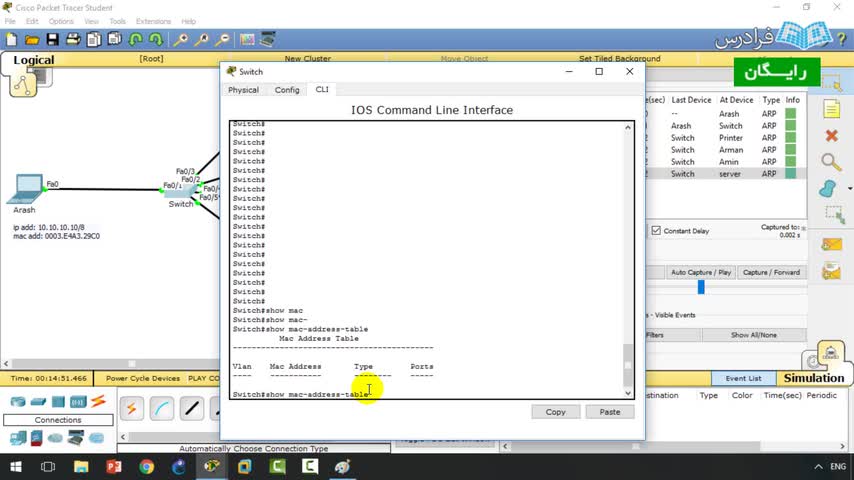Image resolution: width=854 pixels, height=480 pixels.
Task: Click Show All/None button
Action: coord(754,335)
